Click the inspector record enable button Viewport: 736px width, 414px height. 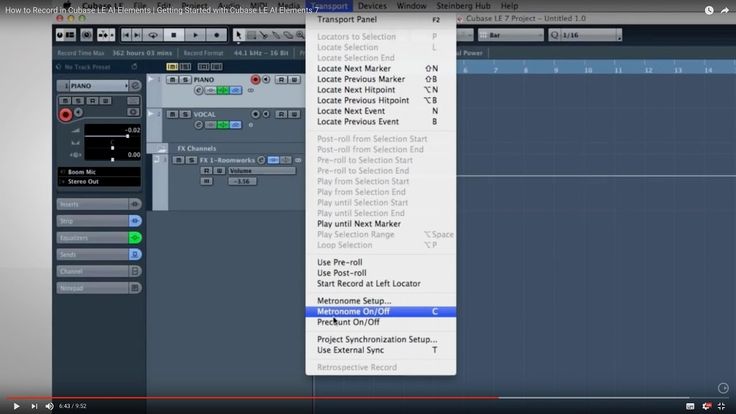(x=66, y=115)
